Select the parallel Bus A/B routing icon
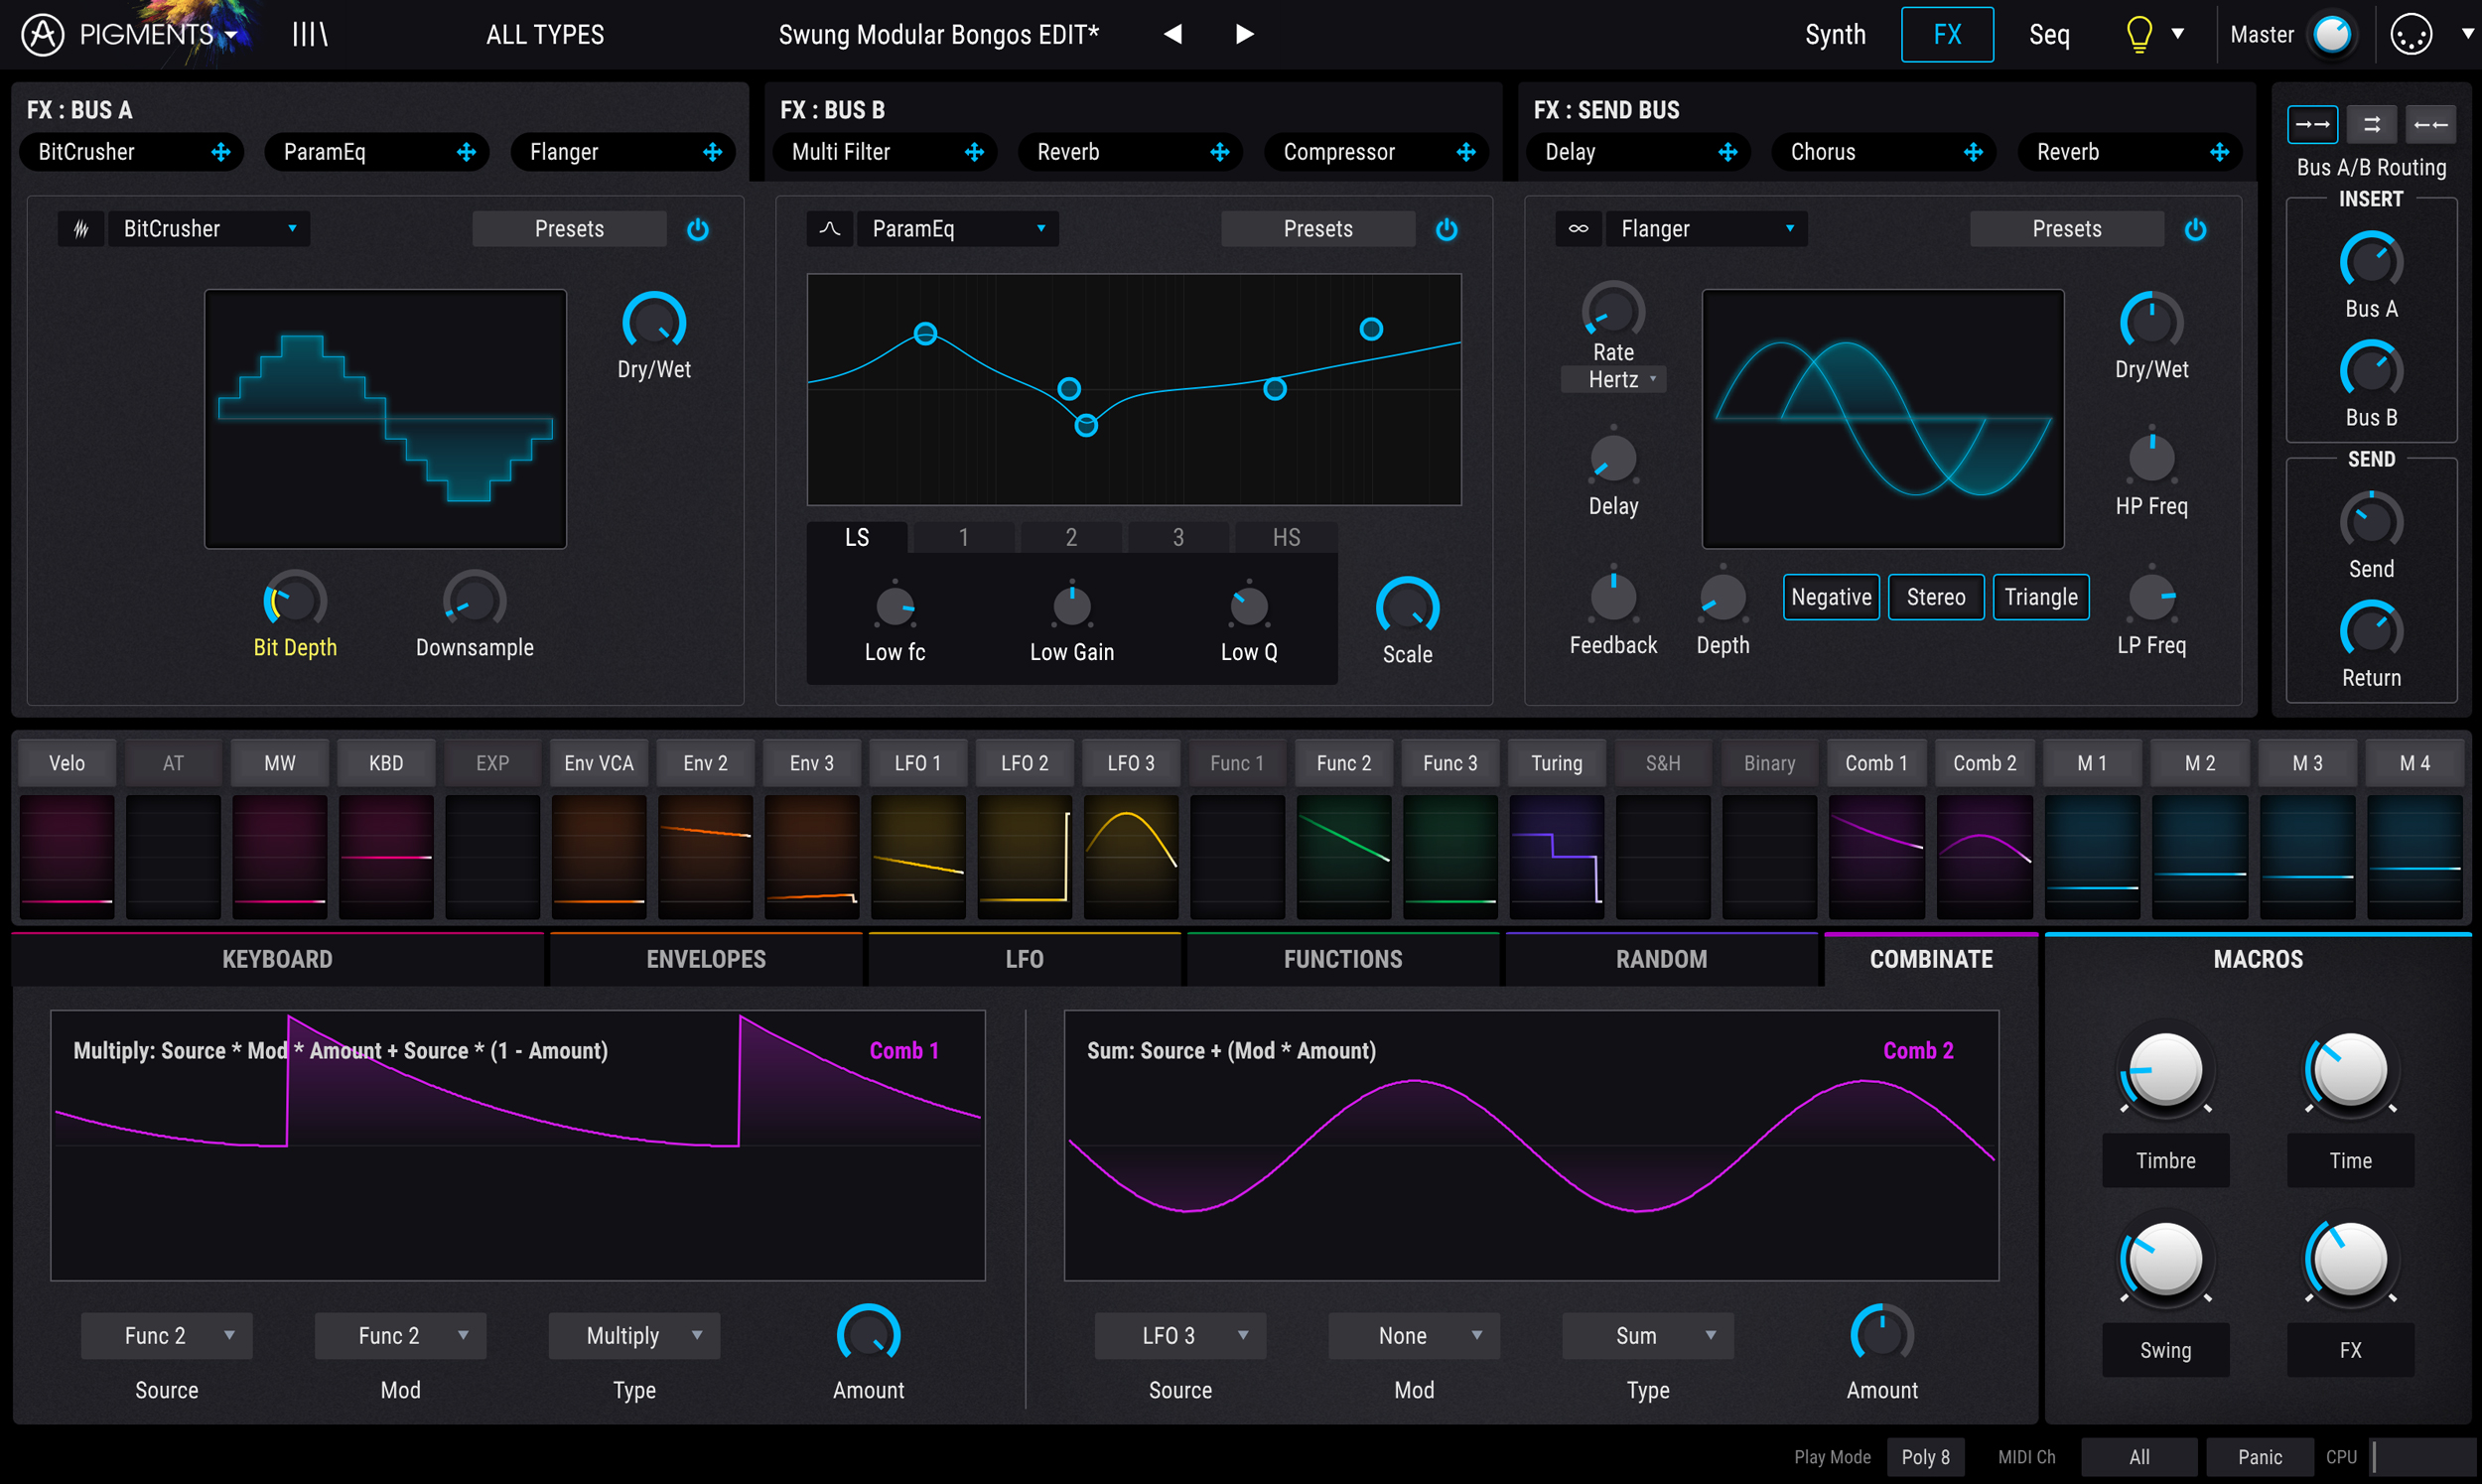 coord(2371,125)
